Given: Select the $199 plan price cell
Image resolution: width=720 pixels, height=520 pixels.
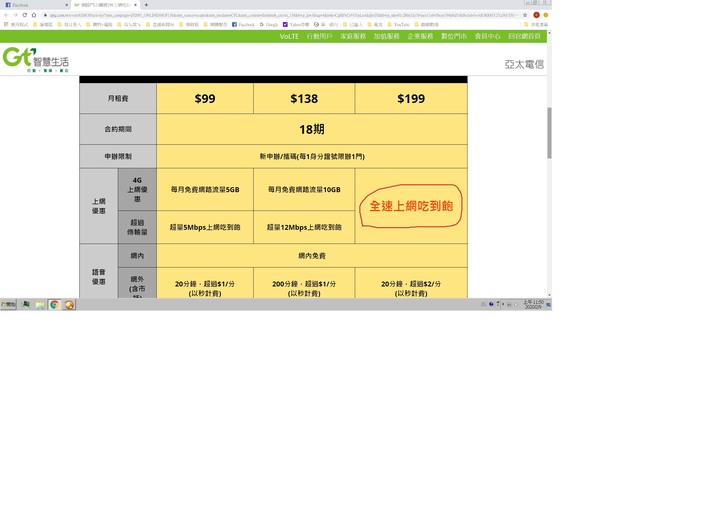Looking at the screenshot, I should (411, 98).
